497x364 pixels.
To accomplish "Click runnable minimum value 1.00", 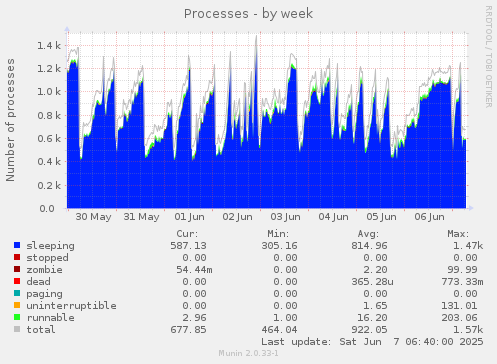I will 285,318.
